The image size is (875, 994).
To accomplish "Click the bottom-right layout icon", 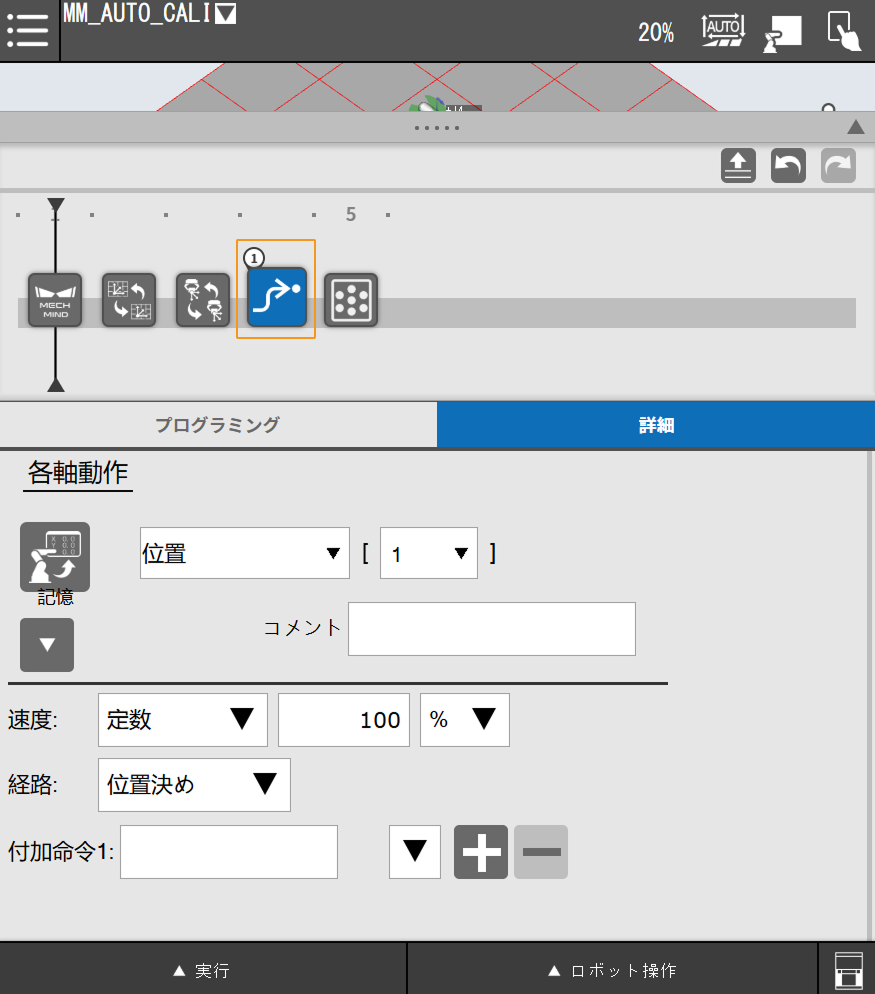I will (x=848, y=970).
